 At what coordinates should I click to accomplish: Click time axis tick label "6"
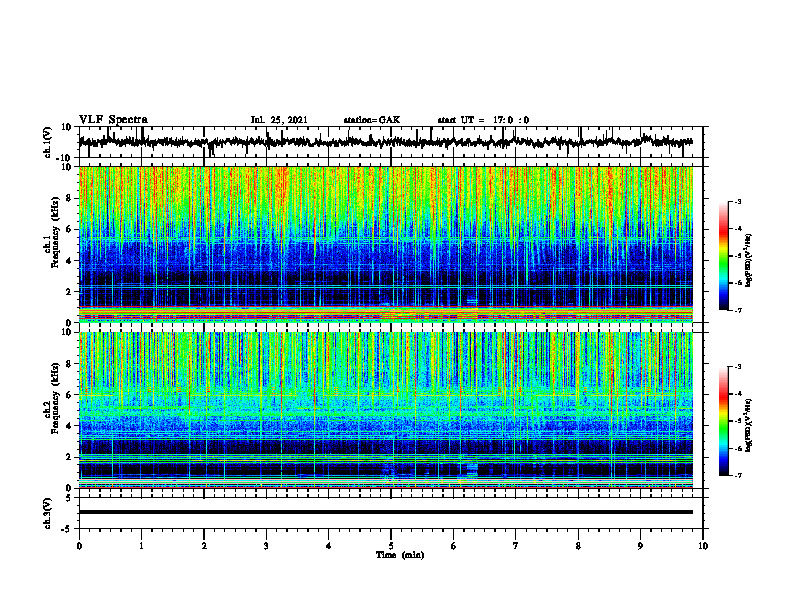tap(454, 546)
